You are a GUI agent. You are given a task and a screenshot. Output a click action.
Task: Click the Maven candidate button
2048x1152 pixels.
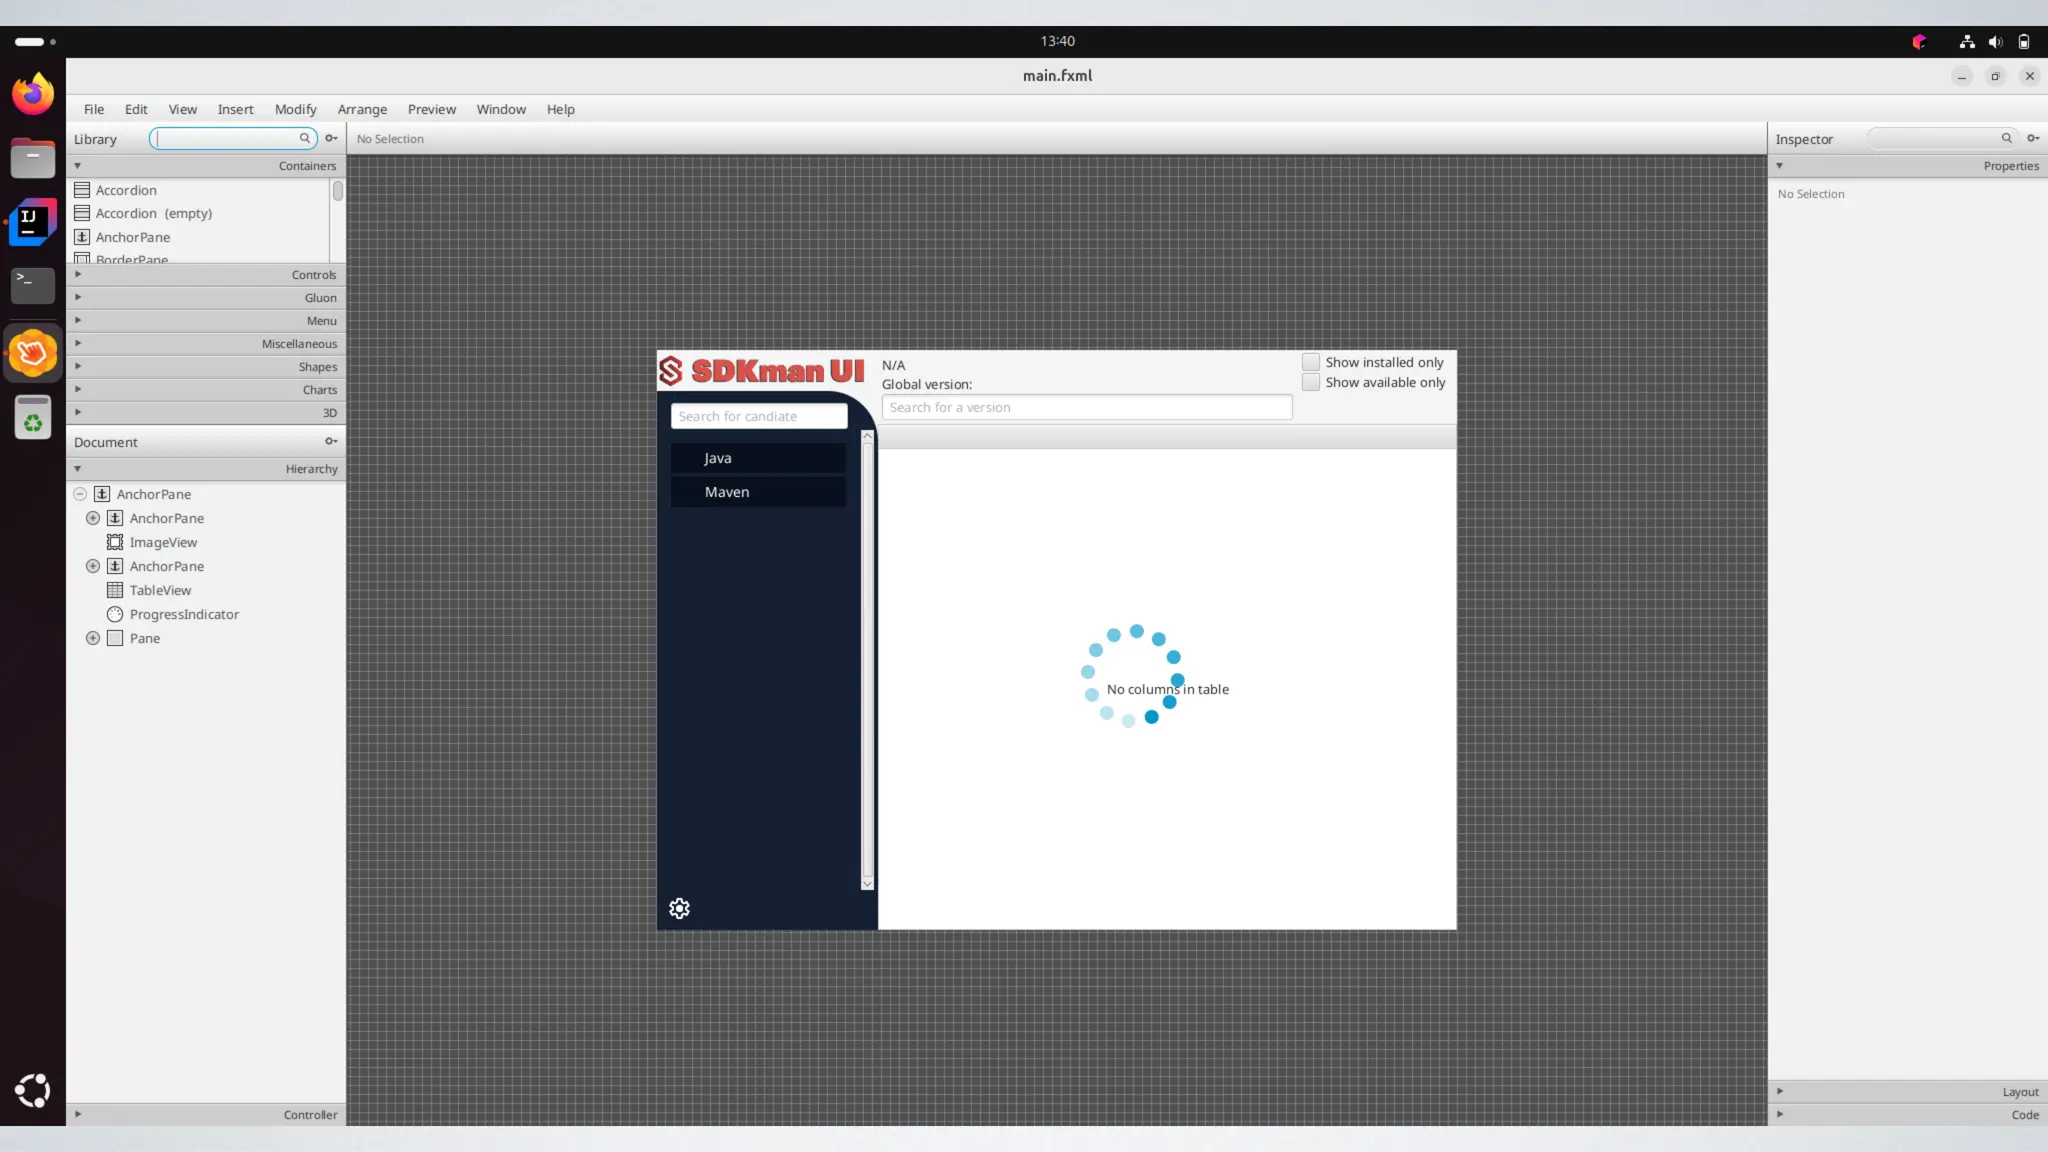coord(758,492)
